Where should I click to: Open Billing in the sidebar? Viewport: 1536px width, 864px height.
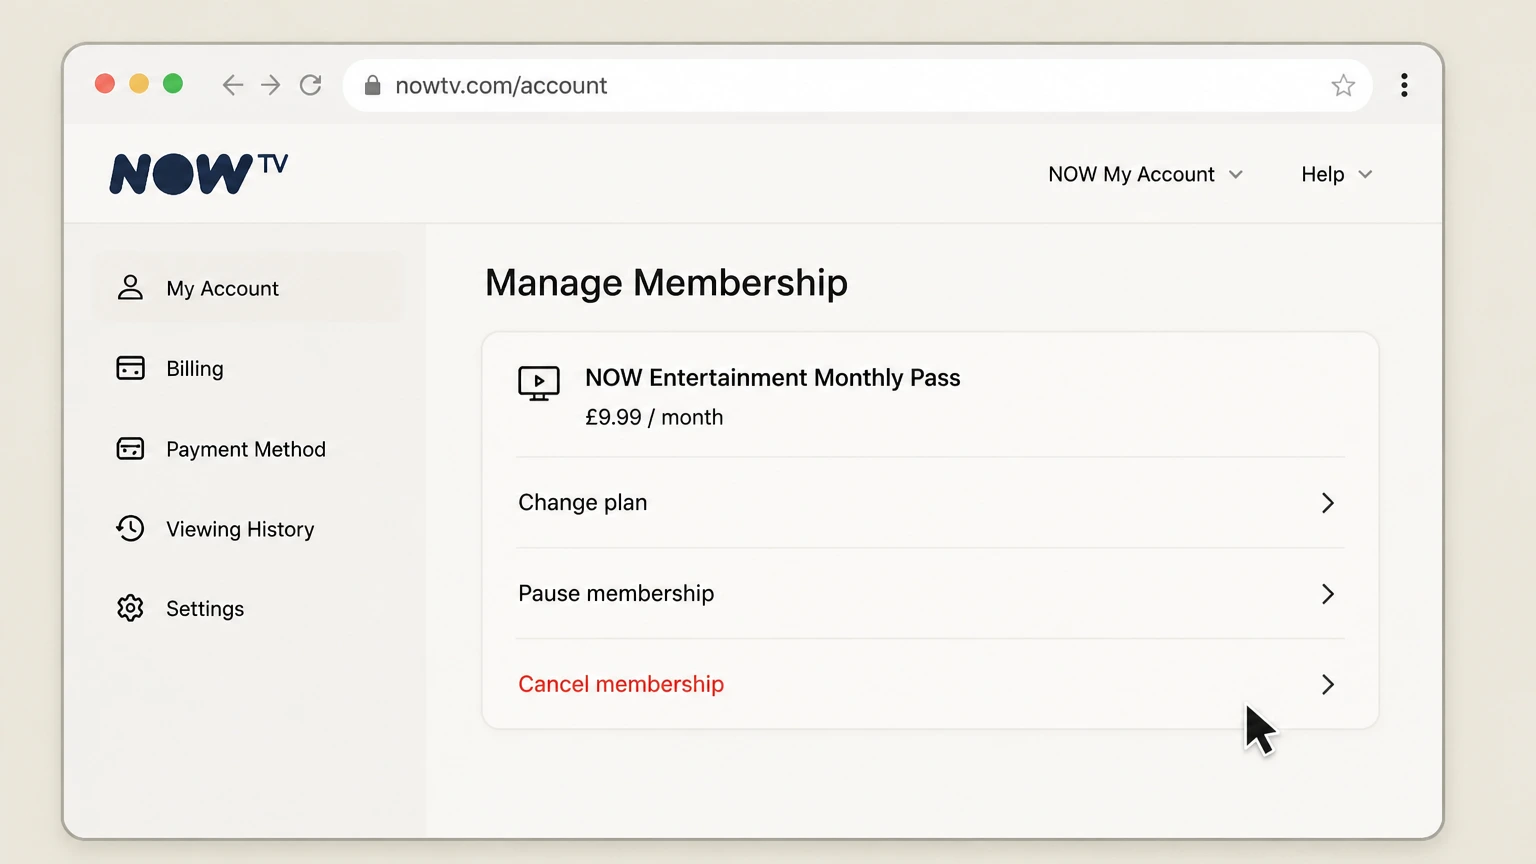tap(248, 368)
